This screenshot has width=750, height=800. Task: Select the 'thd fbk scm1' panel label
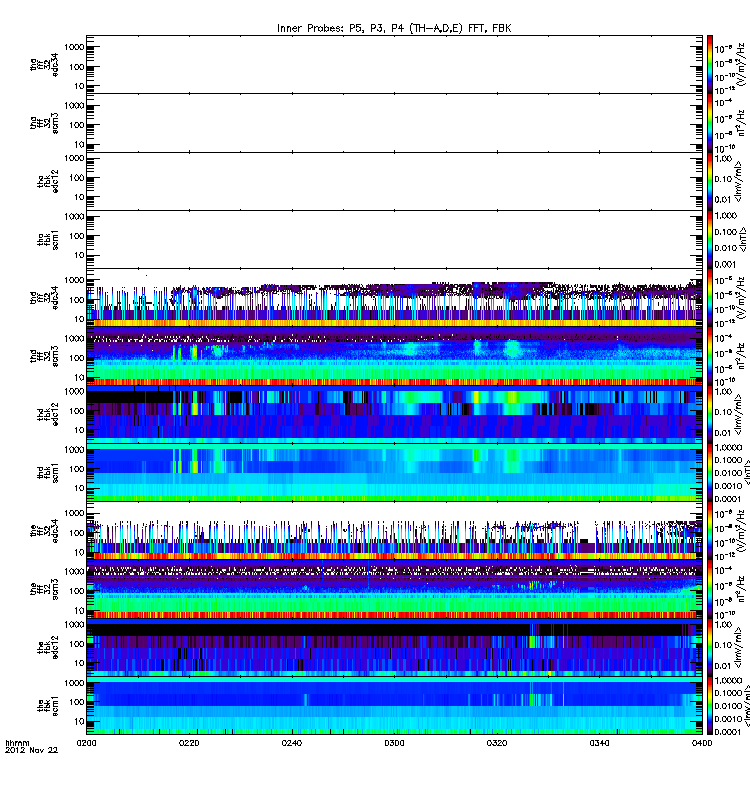[x=48, y=472]
